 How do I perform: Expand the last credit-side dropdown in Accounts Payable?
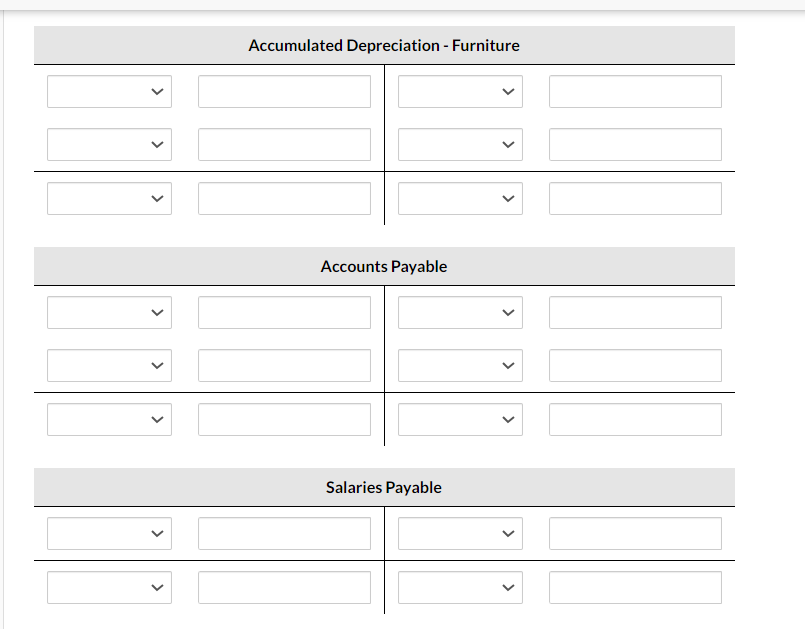tap(460, 419)
